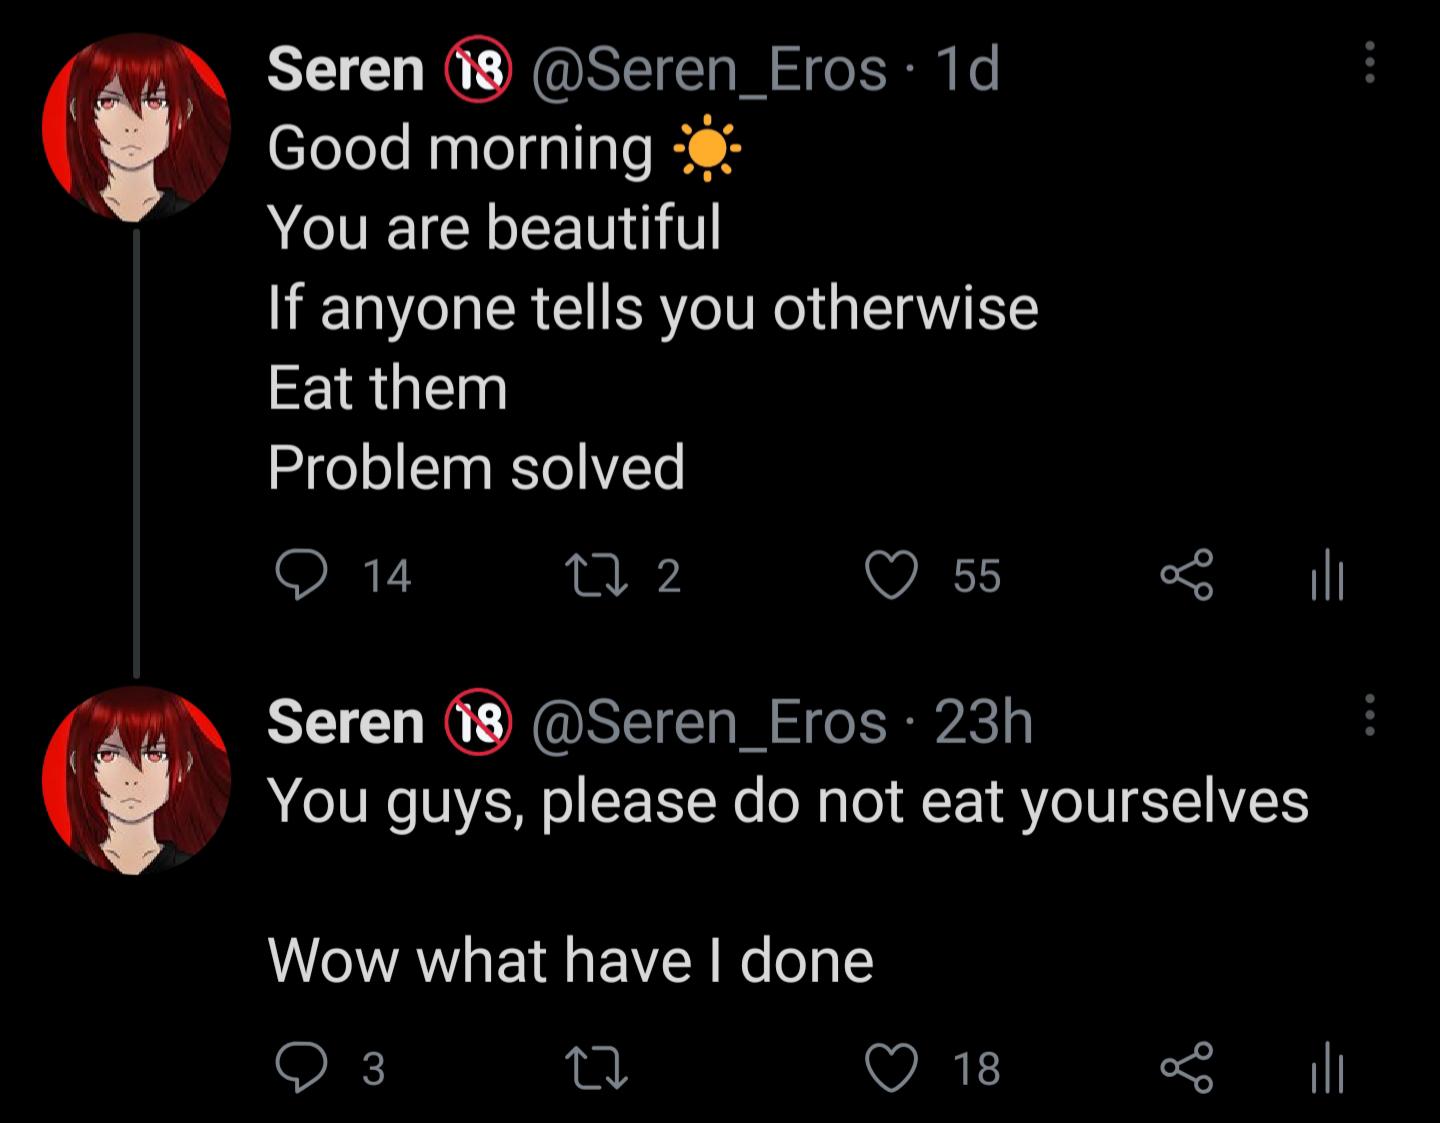1440x1123 pixels.
Task: Reply to 'please do not eat yourselves' tweet
Action: click(301, 1068)
